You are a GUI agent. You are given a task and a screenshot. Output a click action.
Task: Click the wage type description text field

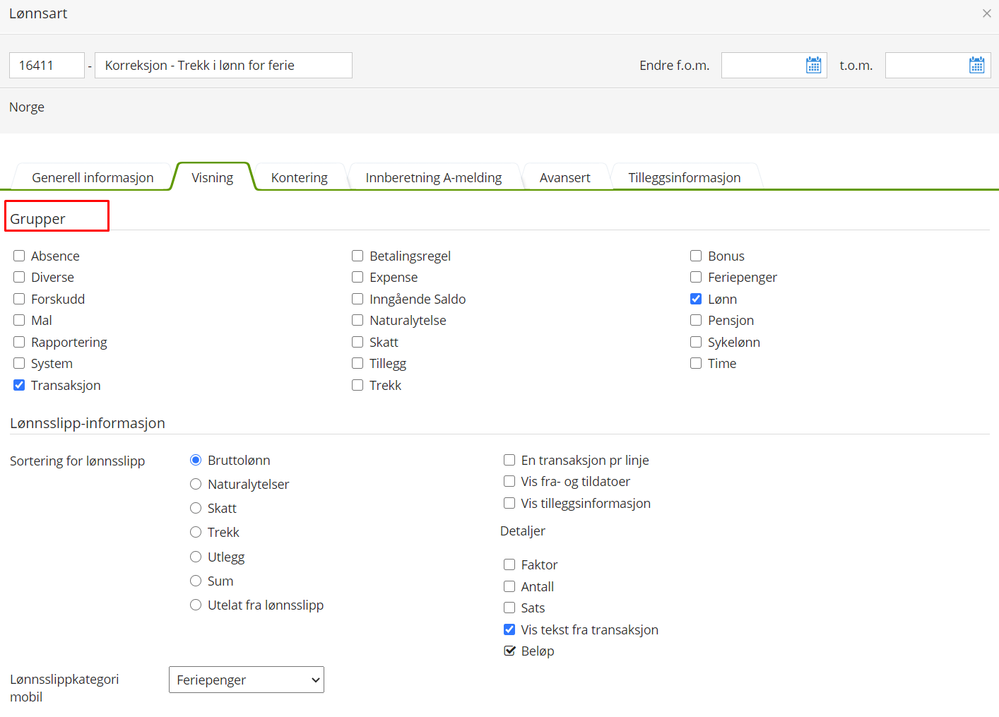click(223, 65)
